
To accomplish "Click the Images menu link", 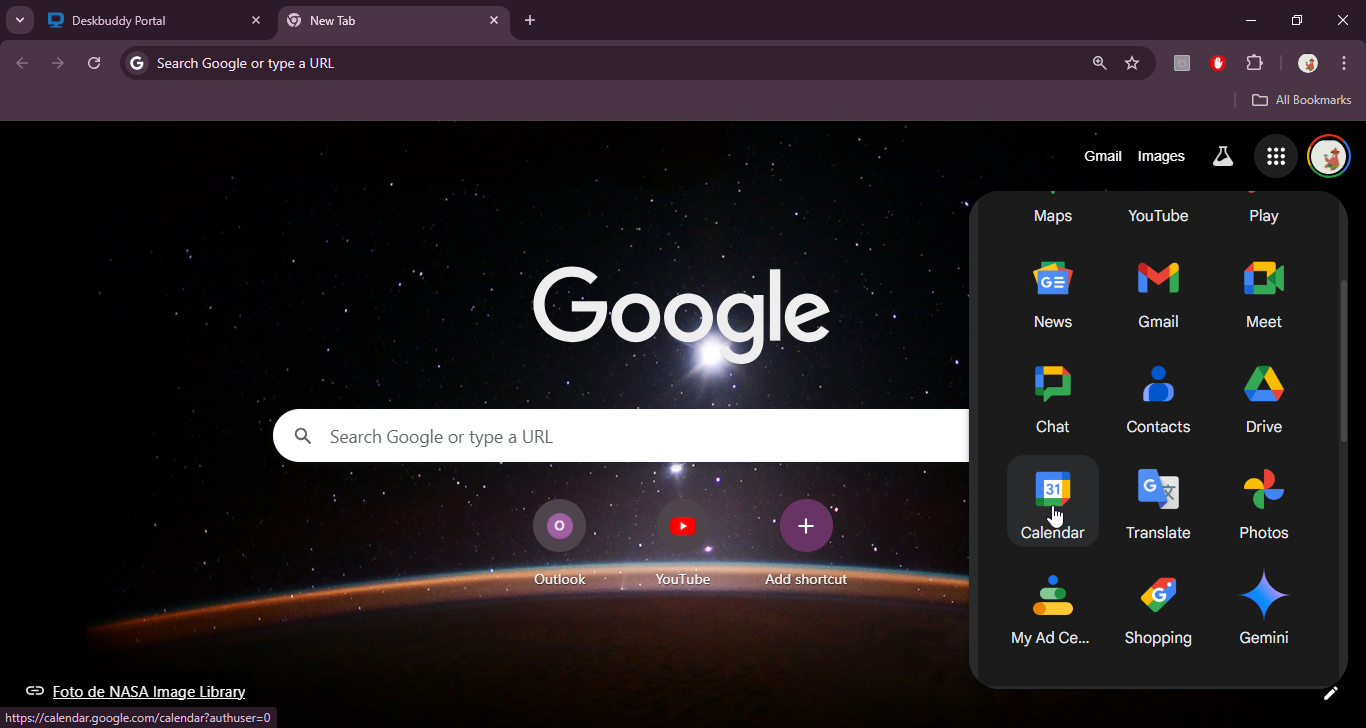I will (x=1160, y=156).
